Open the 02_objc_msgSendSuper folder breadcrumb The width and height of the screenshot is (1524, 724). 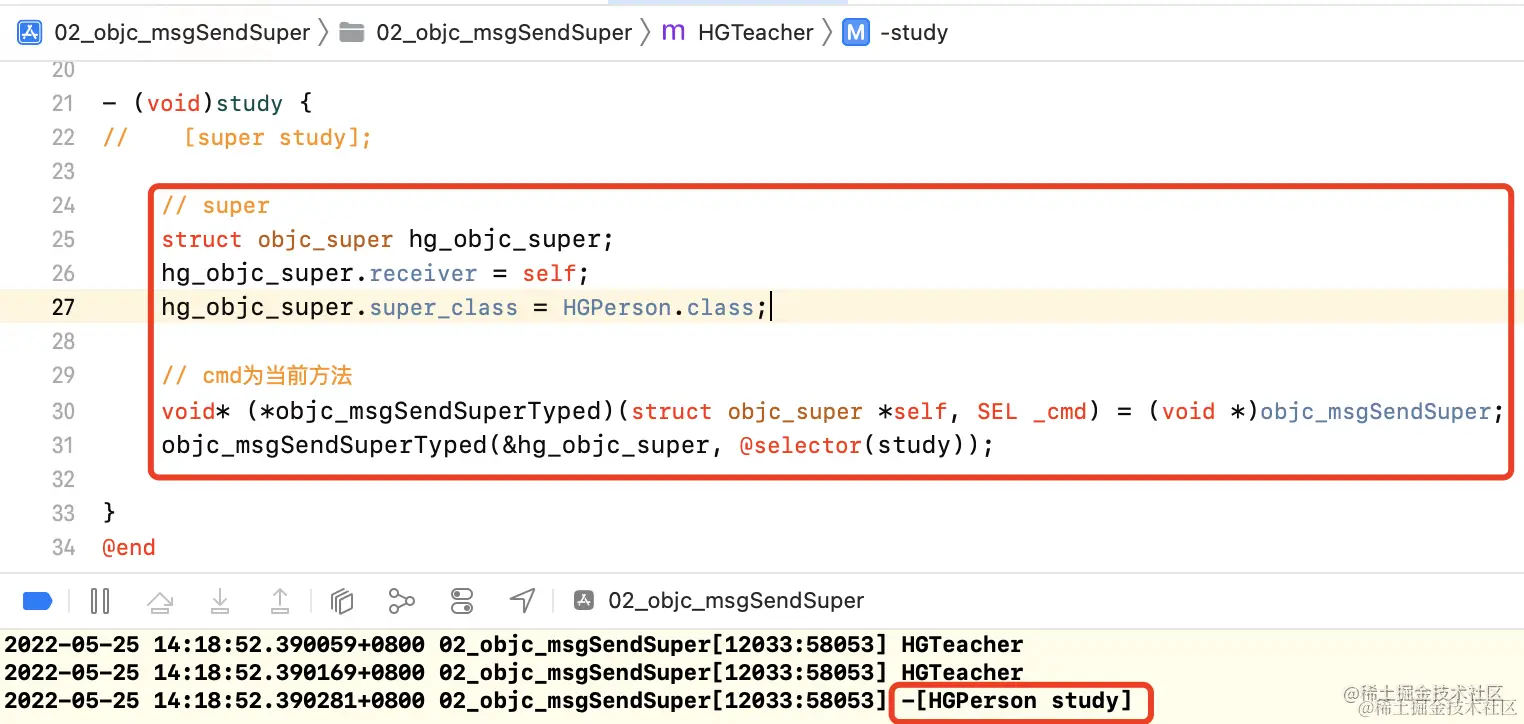coord(503,32)
